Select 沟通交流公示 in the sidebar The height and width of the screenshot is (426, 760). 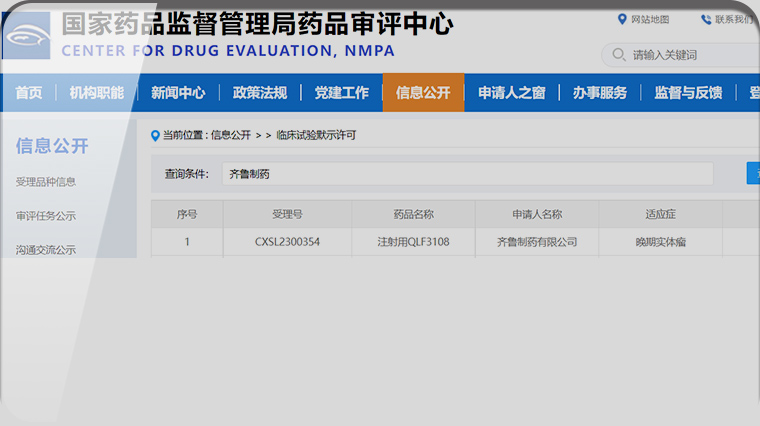click(x=46, y=250)
